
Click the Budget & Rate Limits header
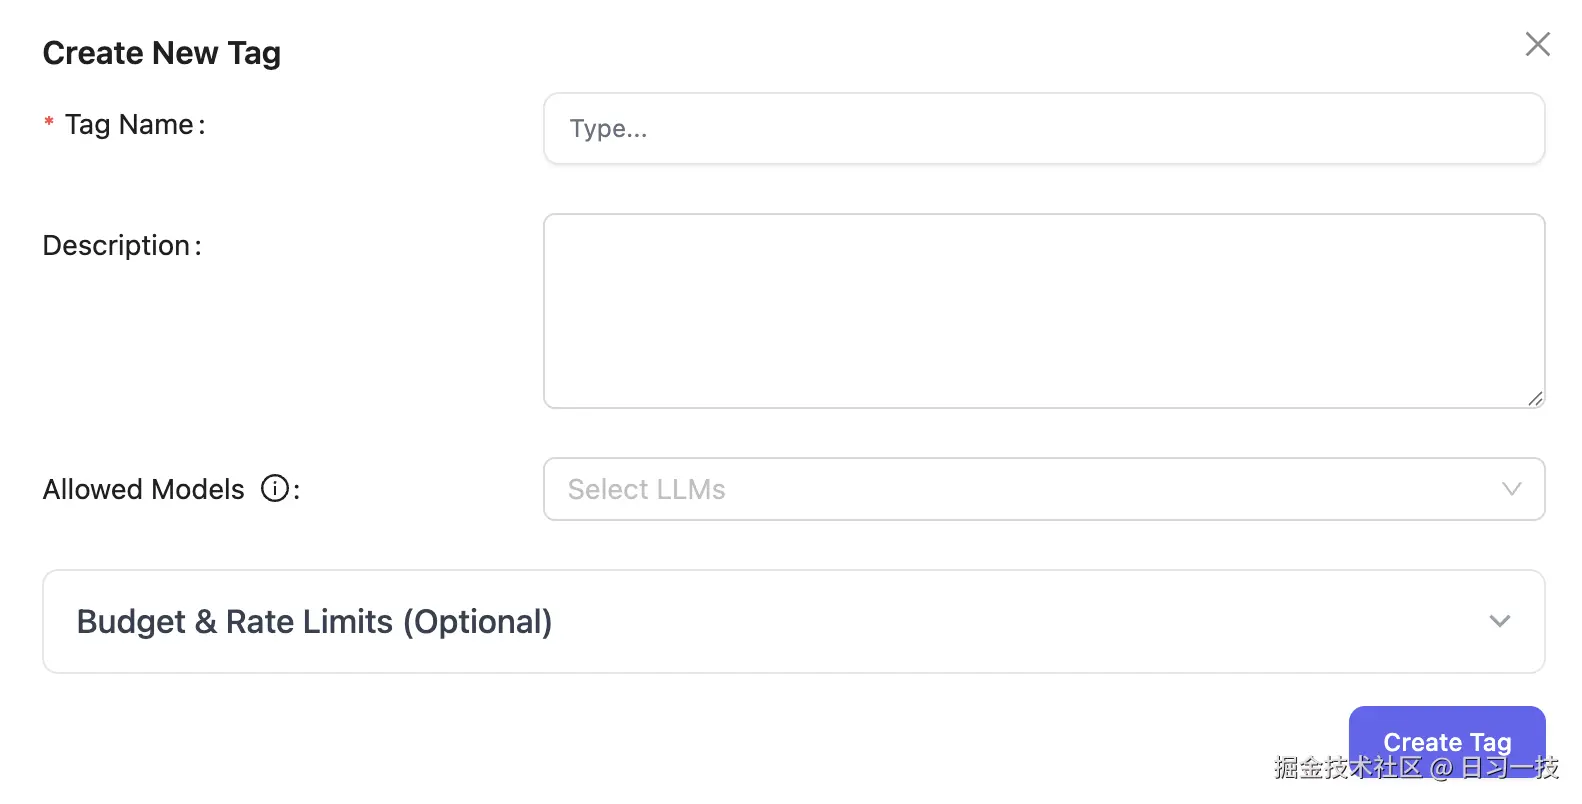(315, 621)
